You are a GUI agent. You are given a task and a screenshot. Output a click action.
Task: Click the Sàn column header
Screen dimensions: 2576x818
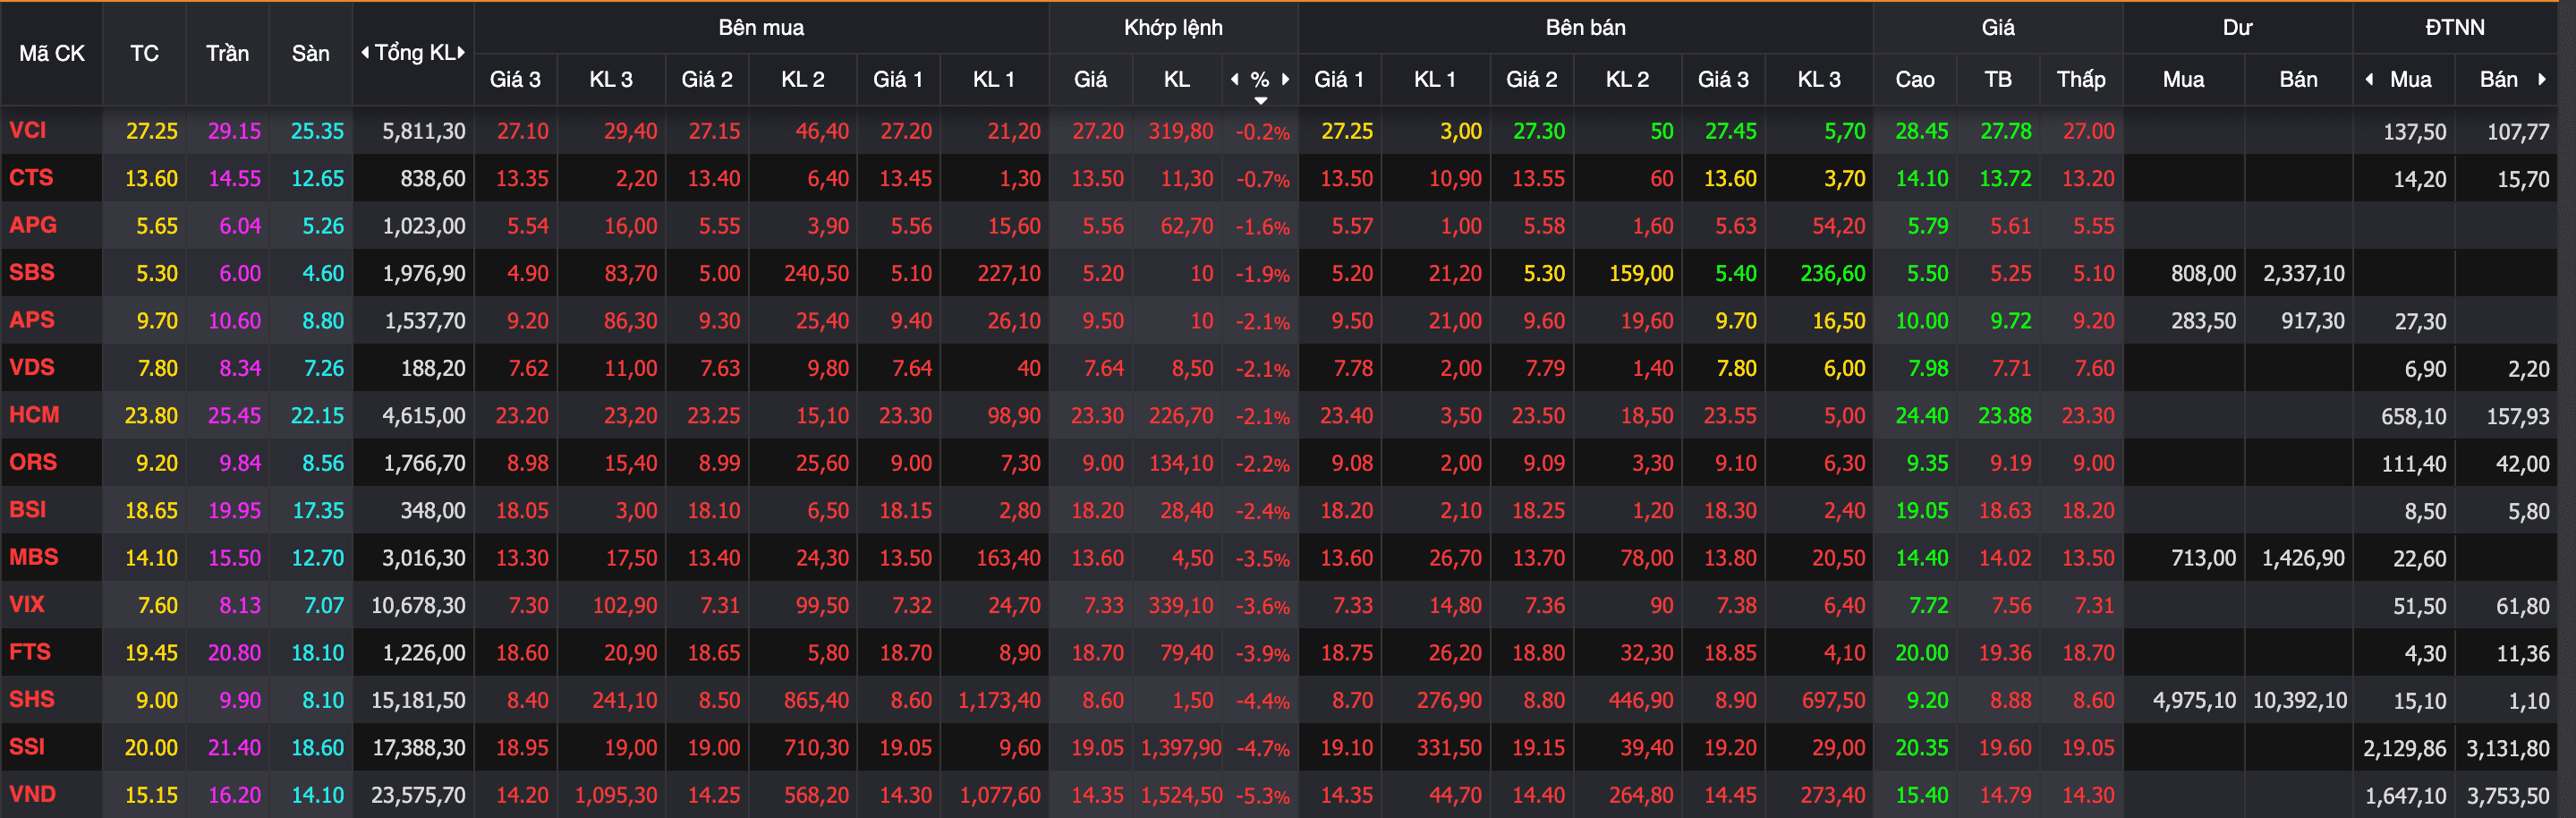[311, 54]
